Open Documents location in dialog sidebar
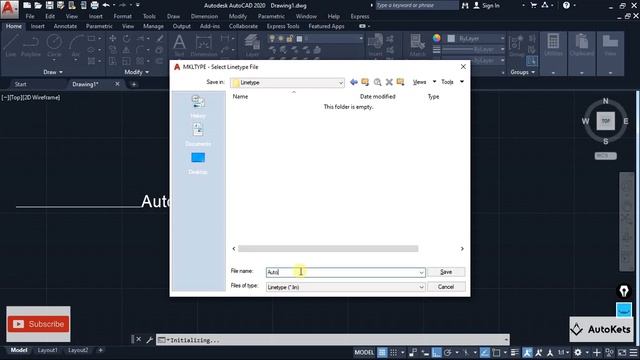Viewport: 640px width, 360px height. click(x=198, y=134)
